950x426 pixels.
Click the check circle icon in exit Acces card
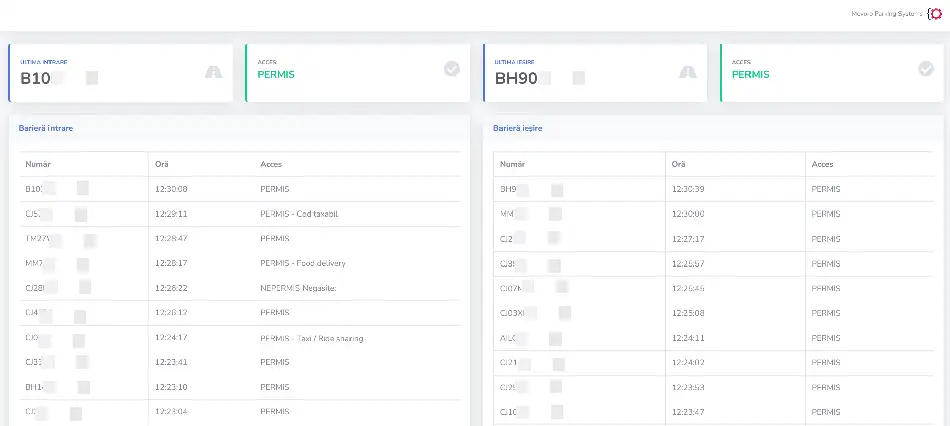point(926,69)
